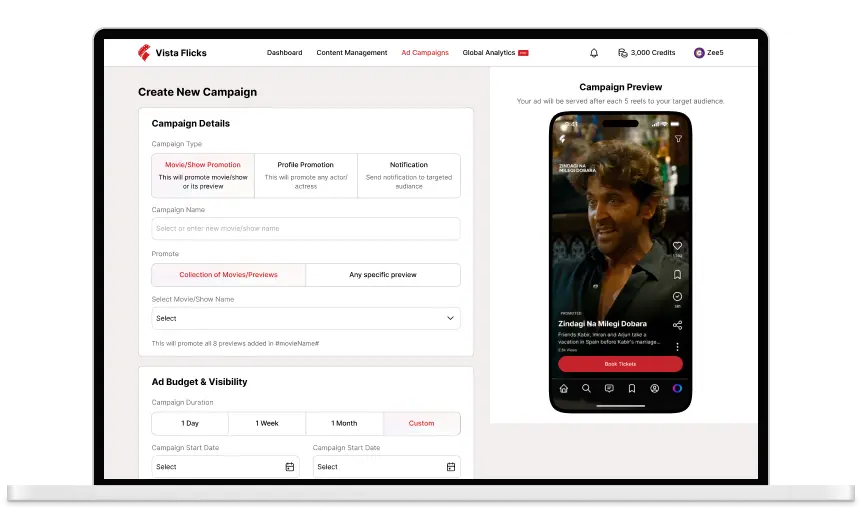Image resolution: width=862 pixels, height=512 pixels.
Task: Open calendar icon in first start date field
Action: 290,467
